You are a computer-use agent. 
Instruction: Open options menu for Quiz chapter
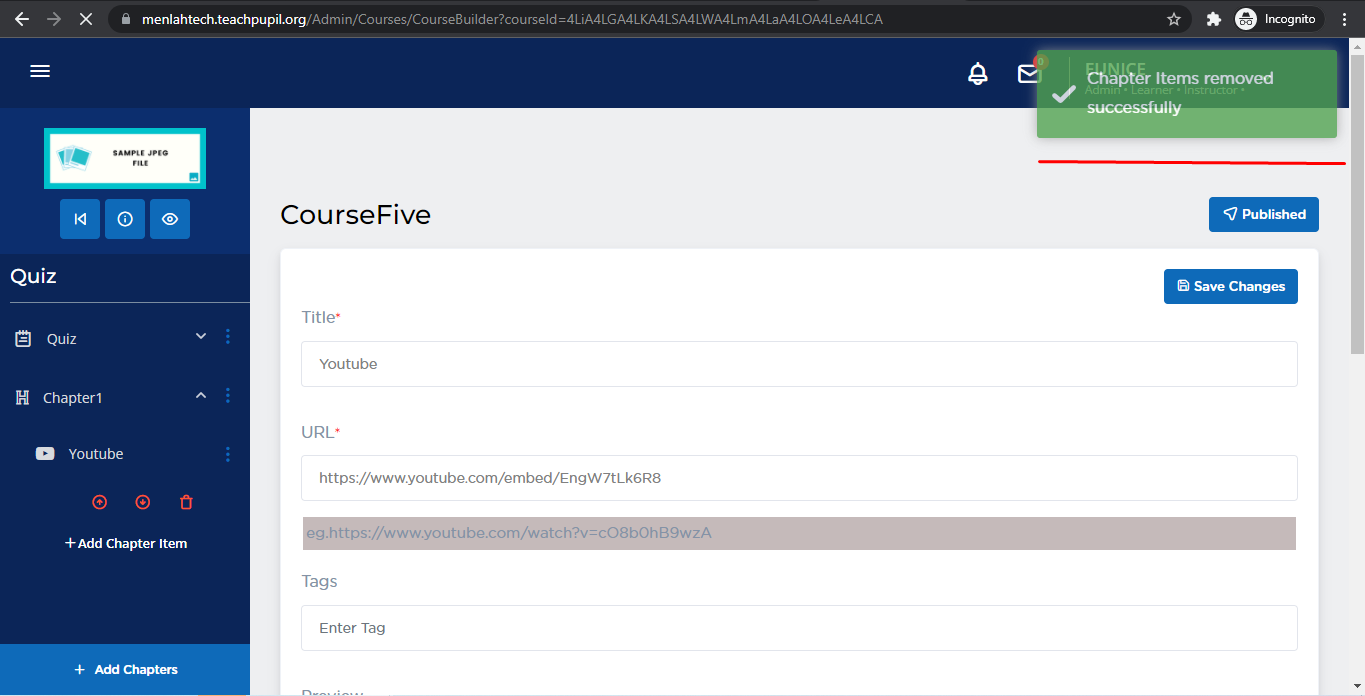point(228,337)
